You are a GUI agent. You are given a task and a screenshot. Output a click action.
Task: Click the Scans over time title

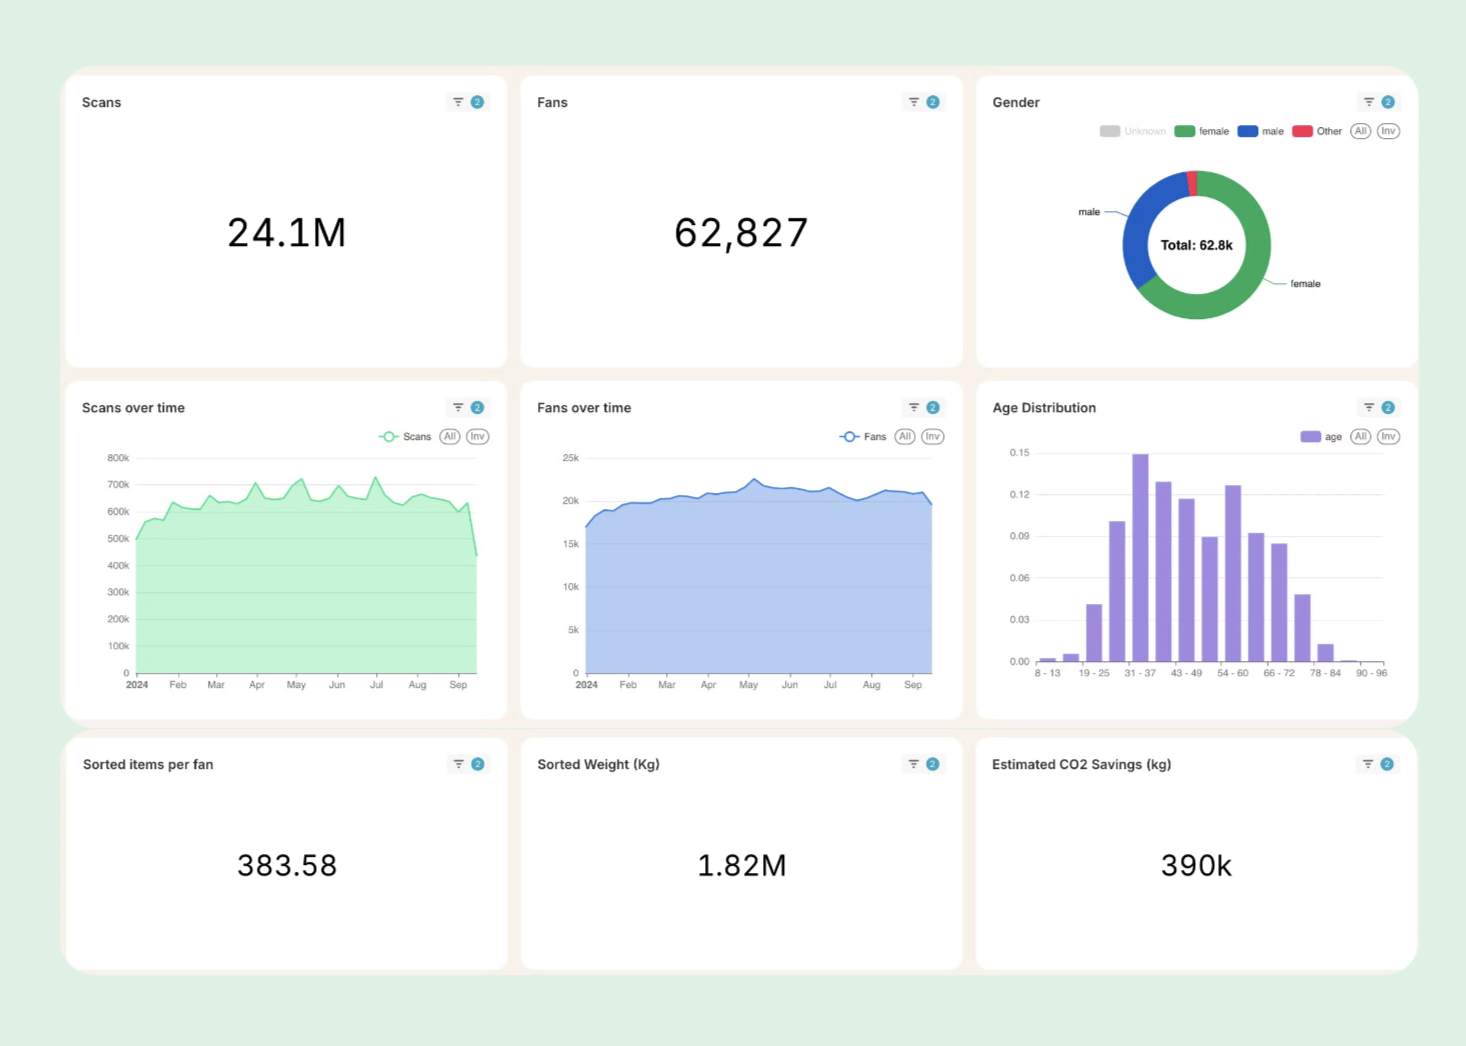pos(133,408)
